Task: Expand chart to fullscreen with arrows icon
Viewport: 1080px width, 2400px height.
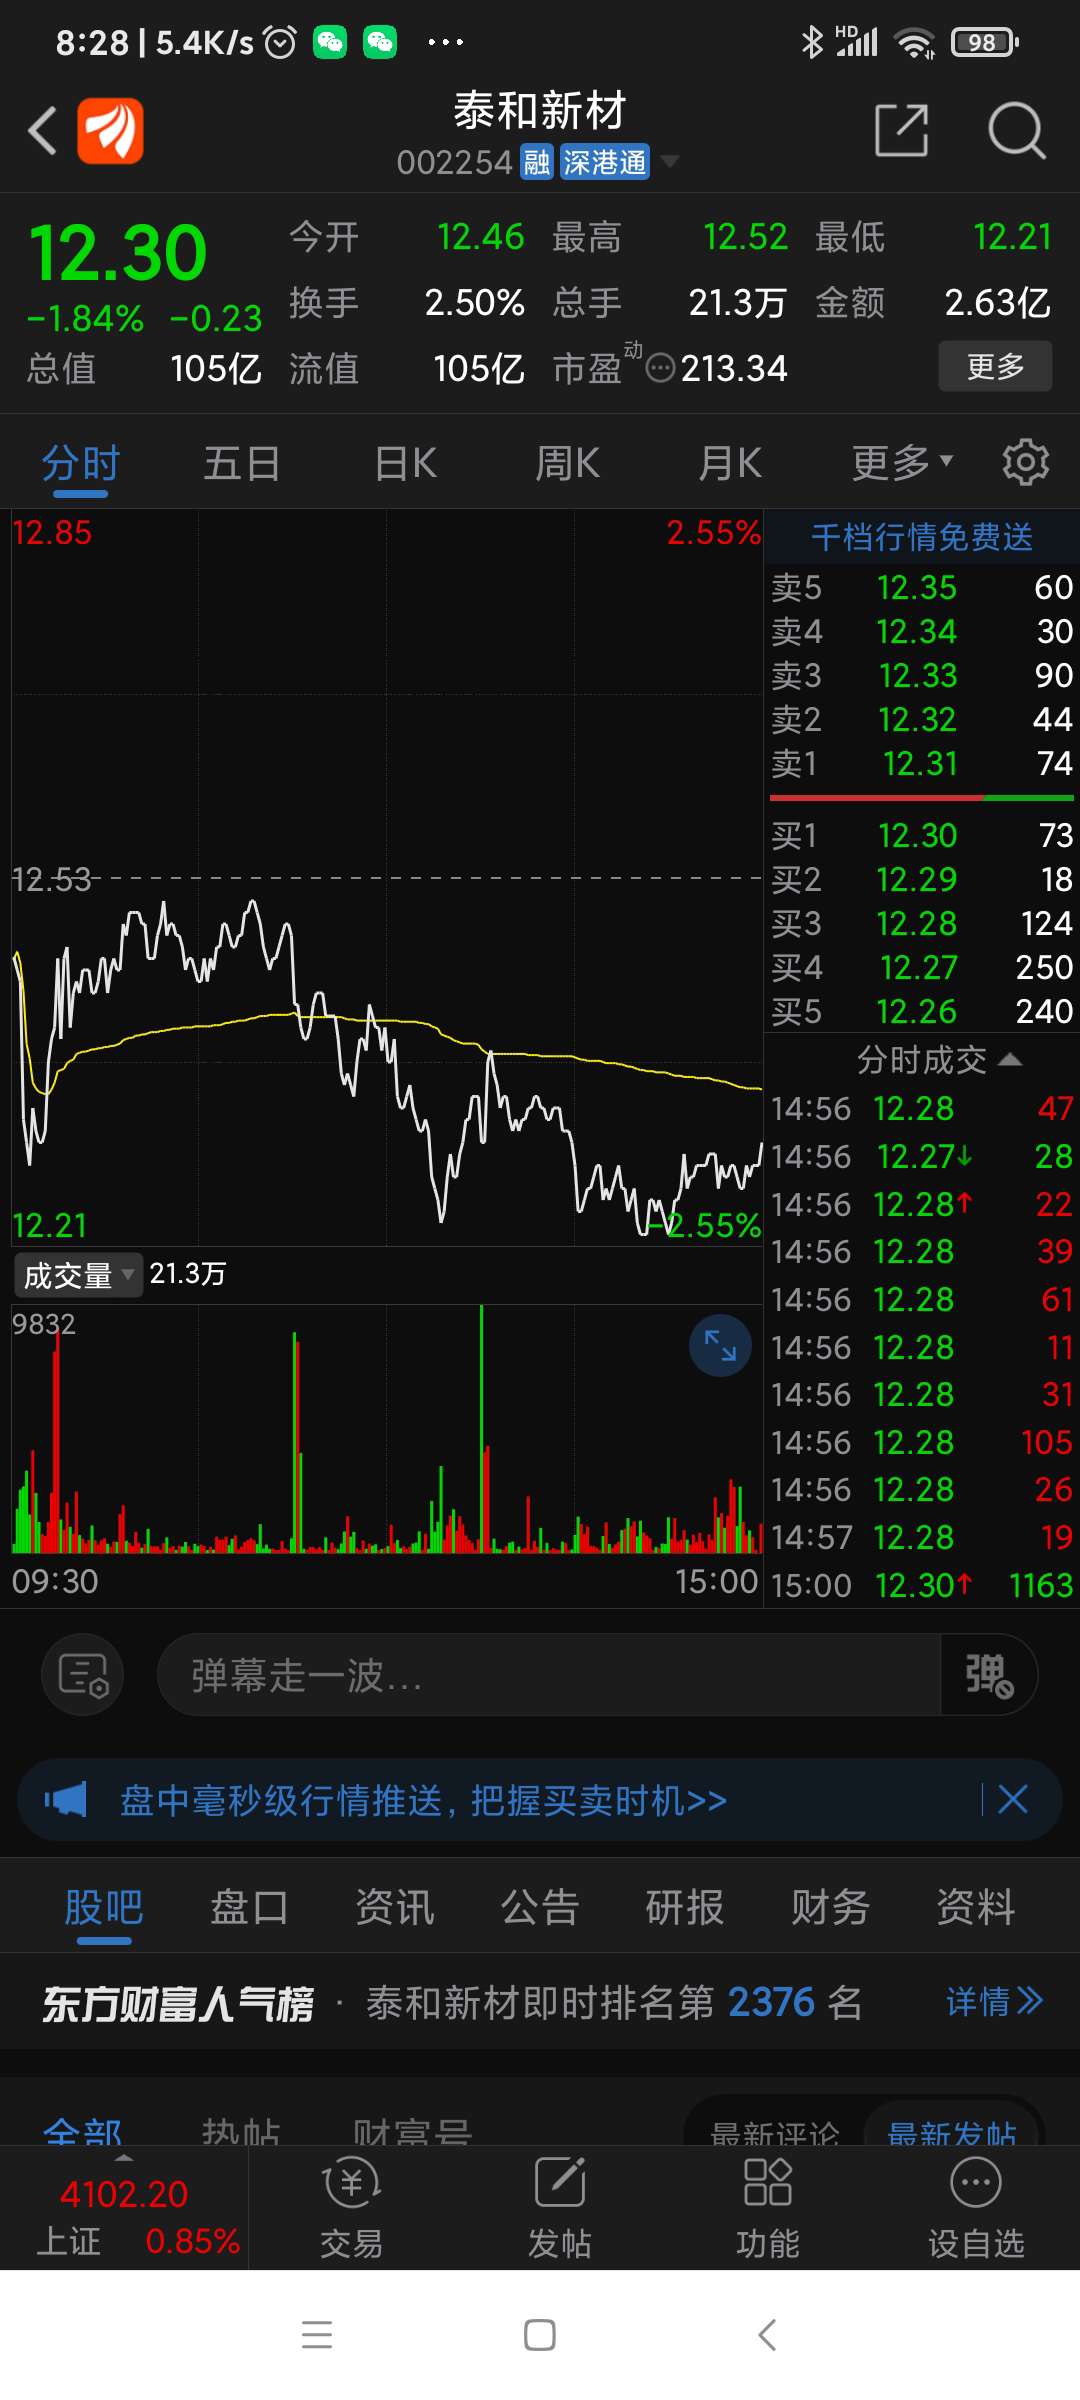Action: 720,1346
